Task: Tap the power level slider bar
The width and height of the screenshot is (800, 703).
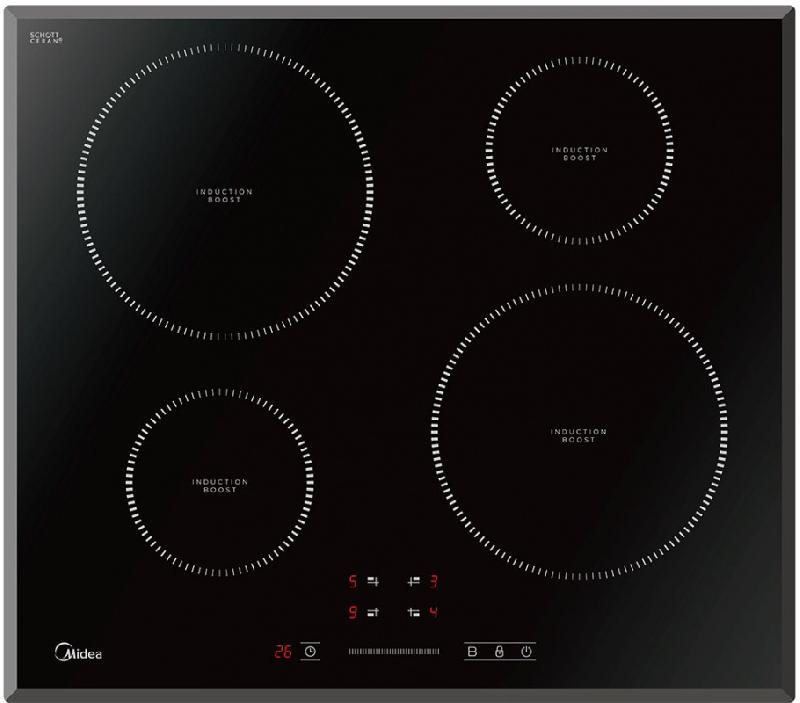Action: [x=393, y=651]
